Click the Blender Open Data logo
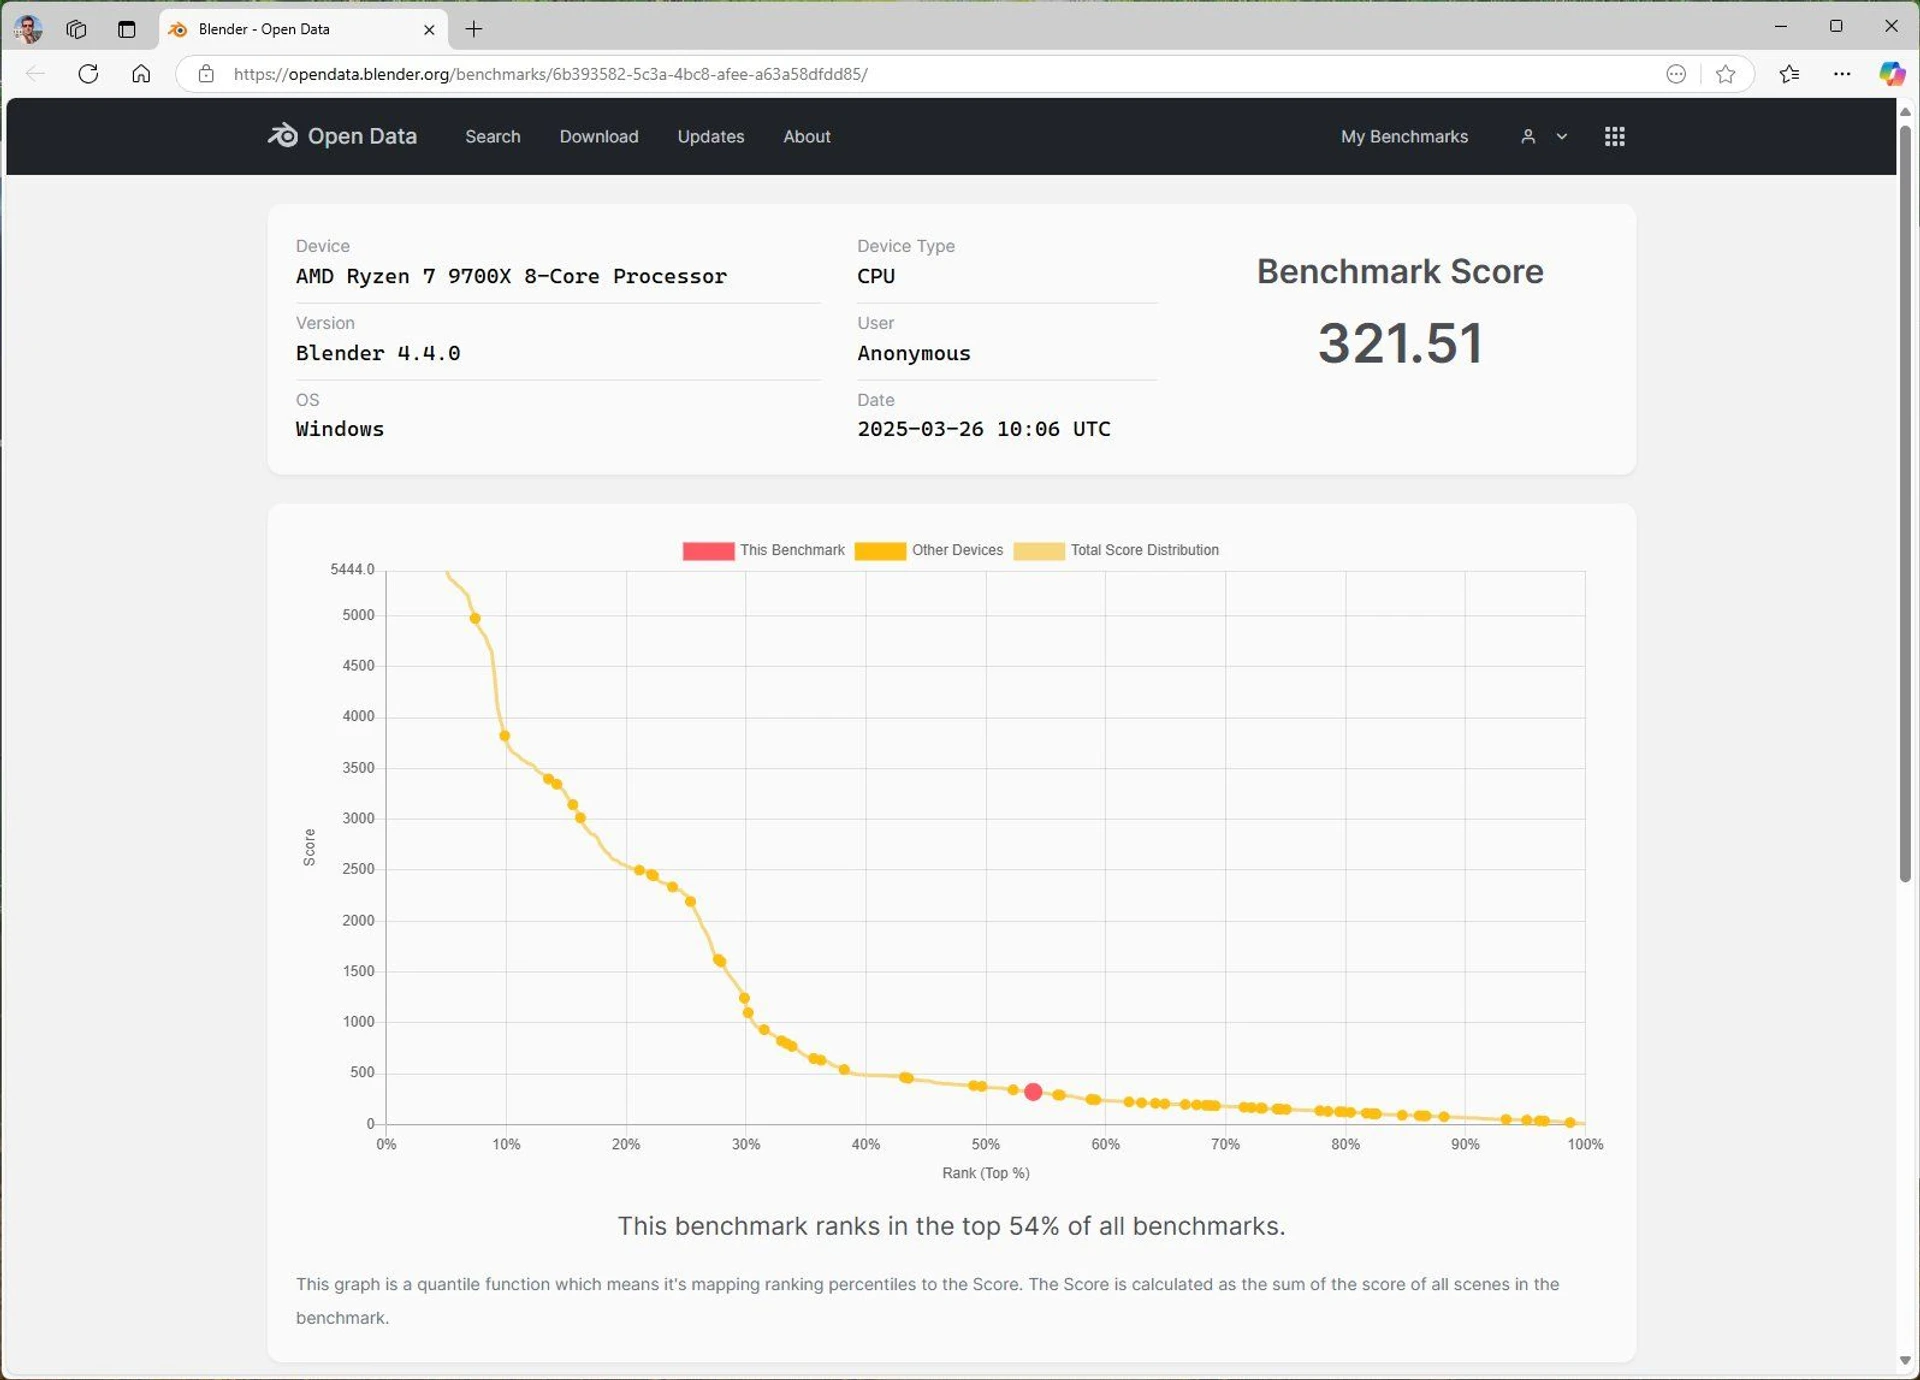Image resolution: width=1920 pixels, height=1380 pixels. click(342, 136)
